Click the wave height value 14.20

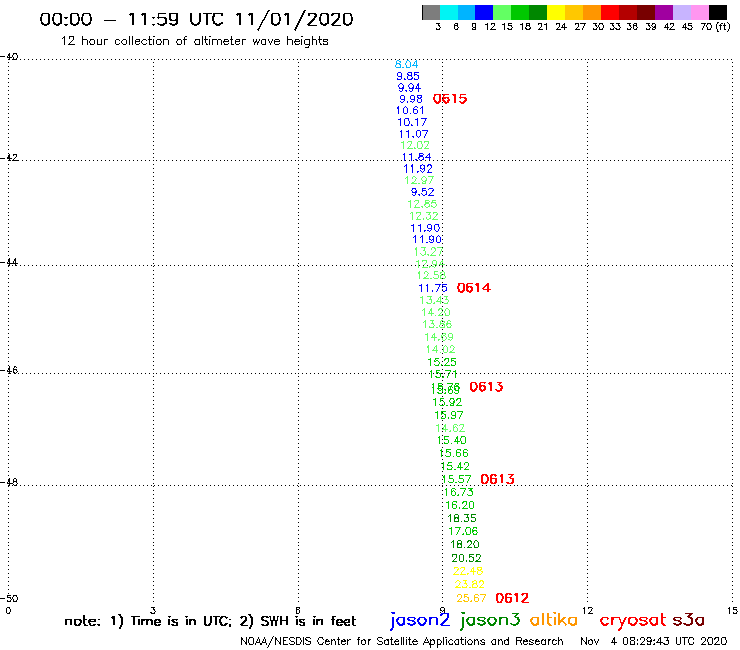[x=436, y=312]
